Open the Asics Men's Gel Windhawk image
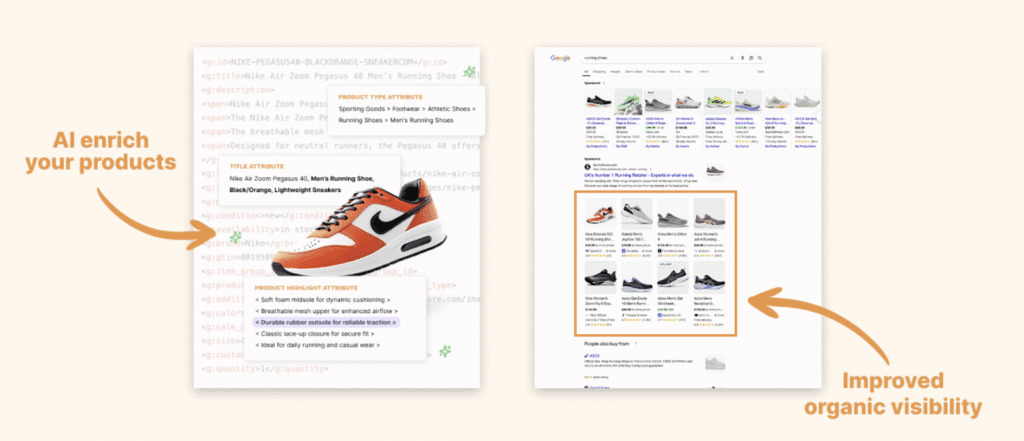 coord(673,277)
